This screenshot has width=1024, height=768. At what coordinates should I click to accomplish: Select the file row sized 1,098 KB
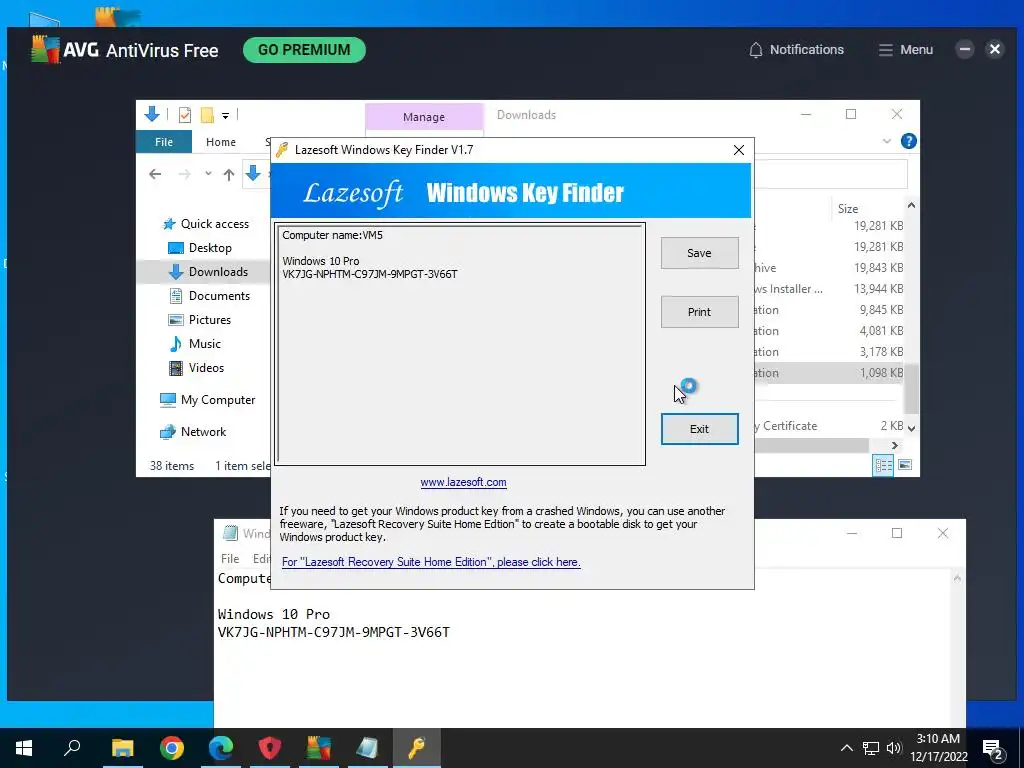828,373
